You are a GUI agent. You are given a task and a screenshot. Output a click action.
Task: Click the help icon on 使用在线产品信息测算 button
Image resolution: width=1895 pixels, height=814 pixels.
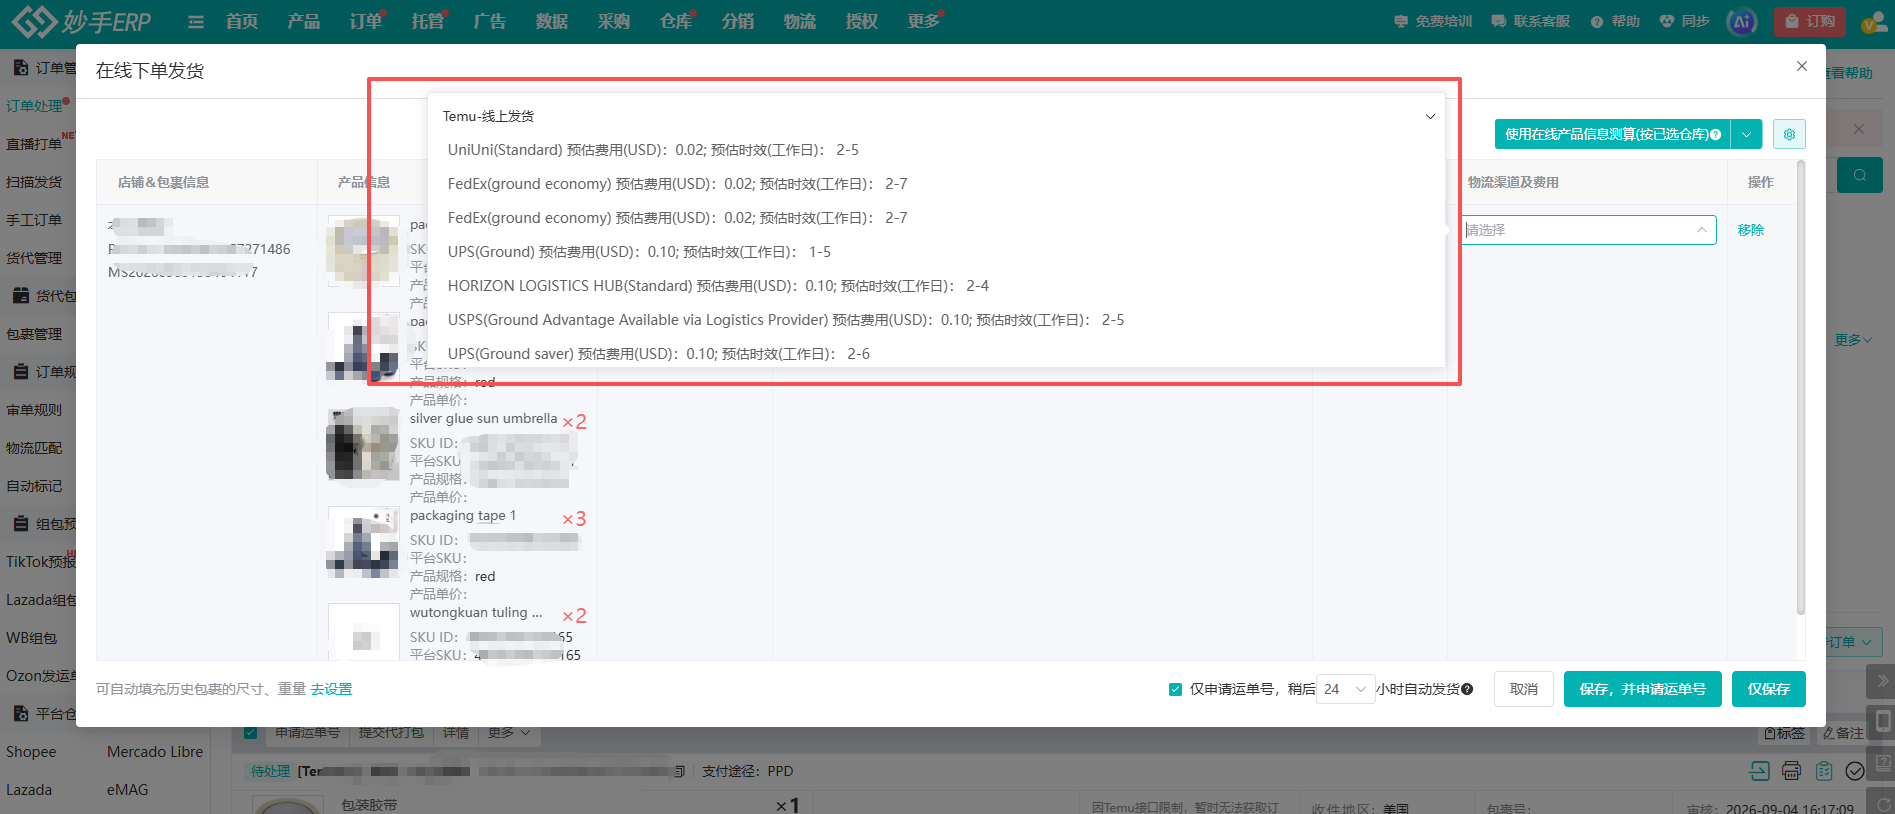[x=1716, y=134]
